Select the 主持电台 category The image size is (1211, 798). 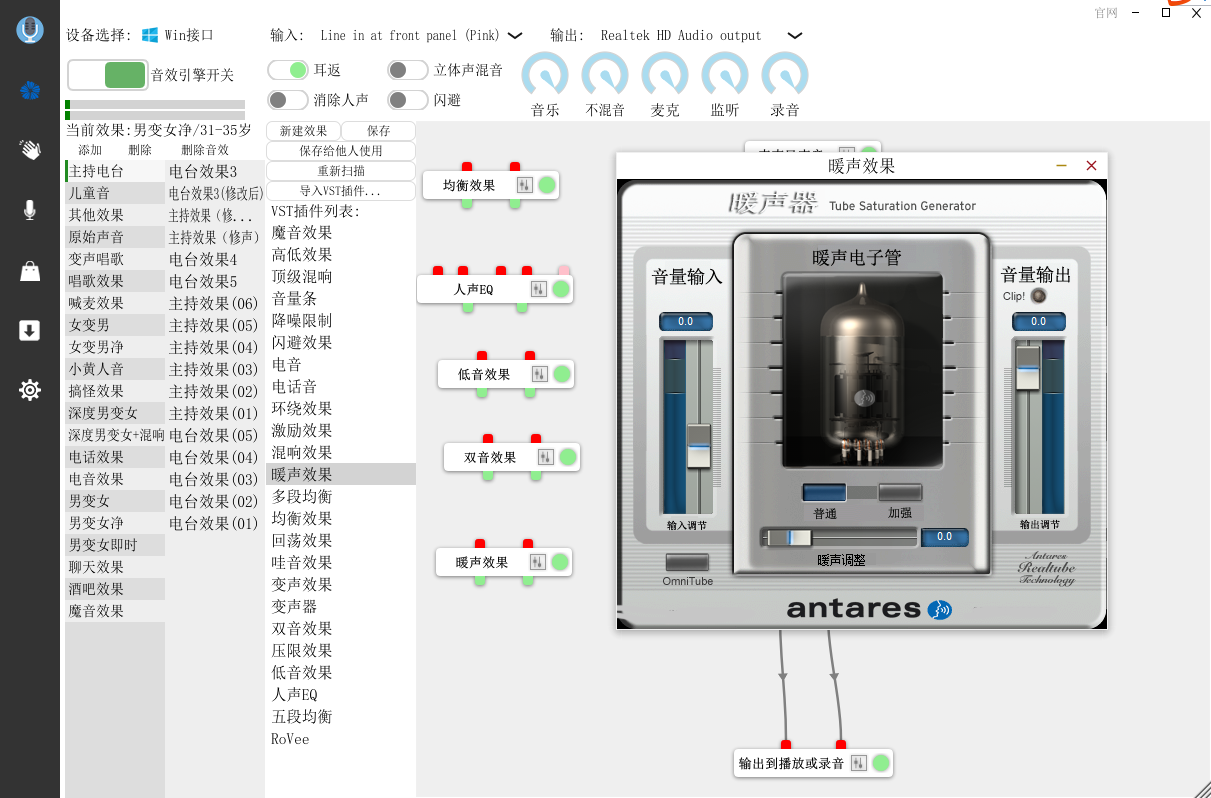coord(115,171)
